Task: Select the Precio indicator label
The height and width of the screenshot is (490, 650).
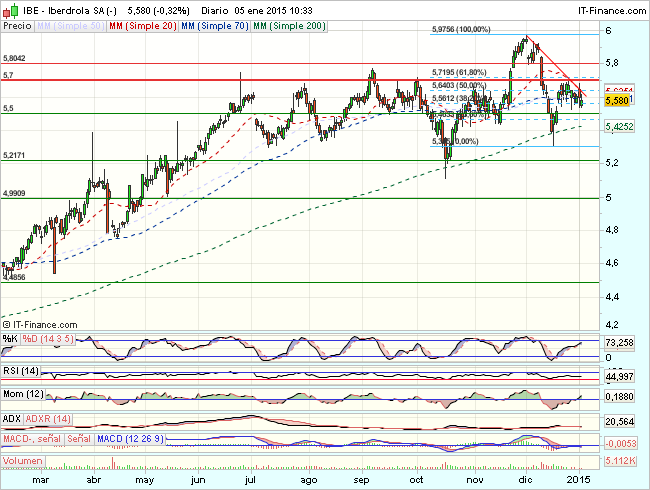Action: pos(17,26)
